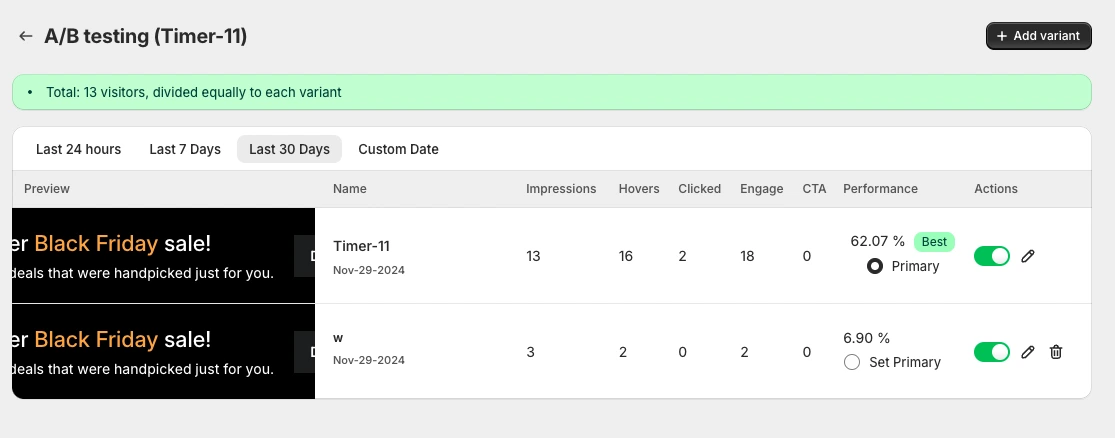Click w variant impressions value 3
The width and height of the screenshot is (1115, 438).
(530, 352)
